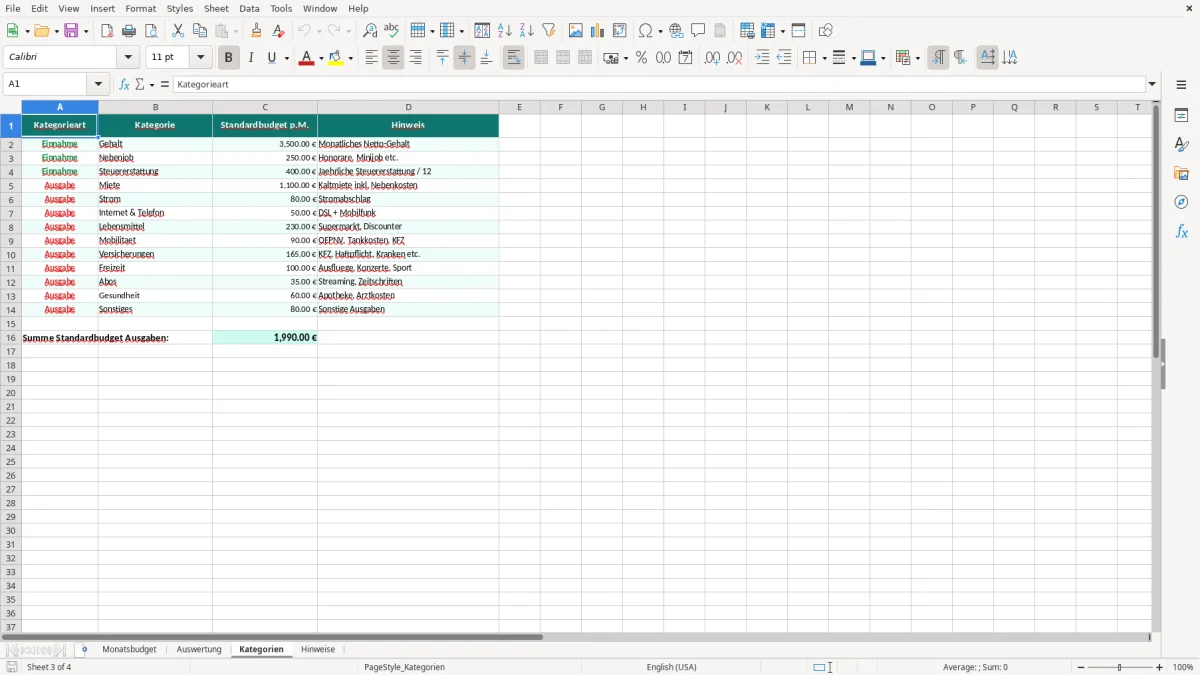The height and width of the screenshot is (675, 1200).
Task: Toggle center horizontally alignment
Action: [x=393, y=58]
